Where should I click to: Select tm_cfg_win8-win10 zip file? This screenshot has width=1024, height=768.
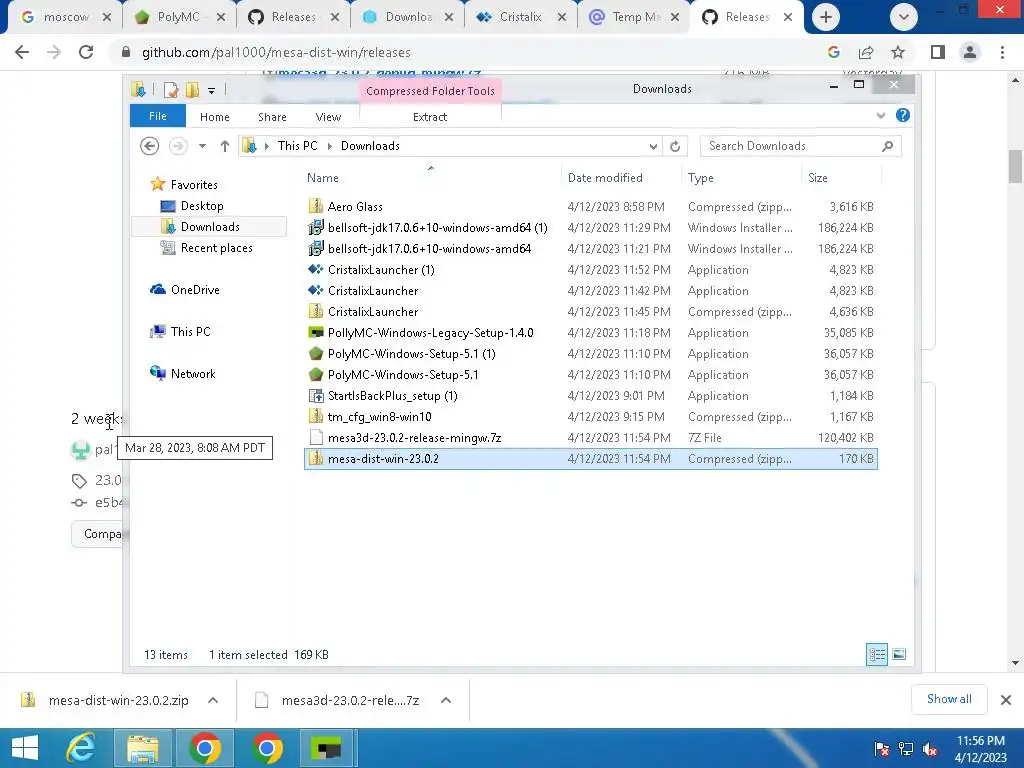590,417
